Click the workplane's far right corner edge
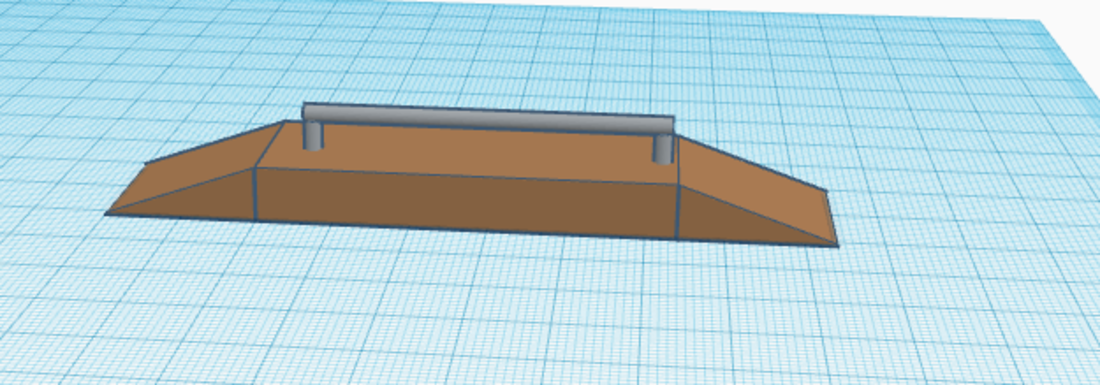The image size is (1100, 385). [1048, 21]
